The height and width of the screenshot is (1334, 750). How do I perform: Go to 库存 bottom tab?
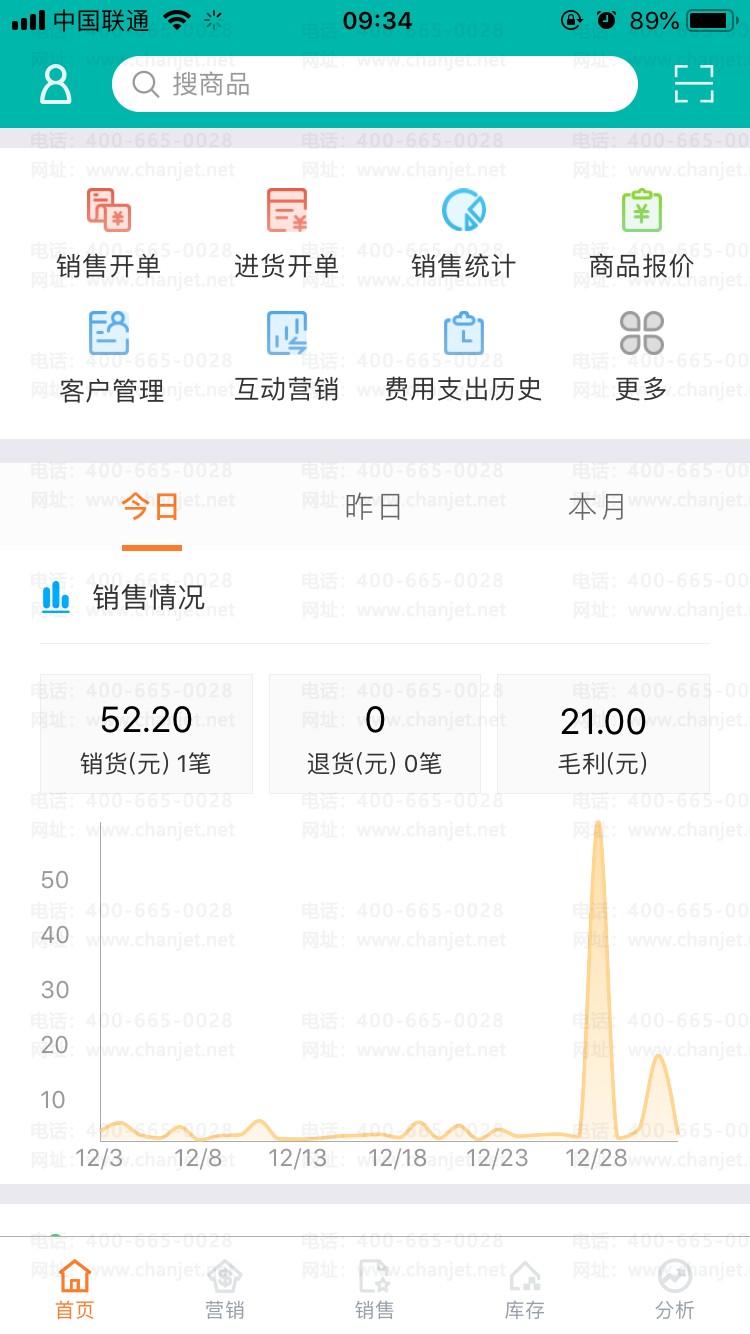[x=525, y=1289]
